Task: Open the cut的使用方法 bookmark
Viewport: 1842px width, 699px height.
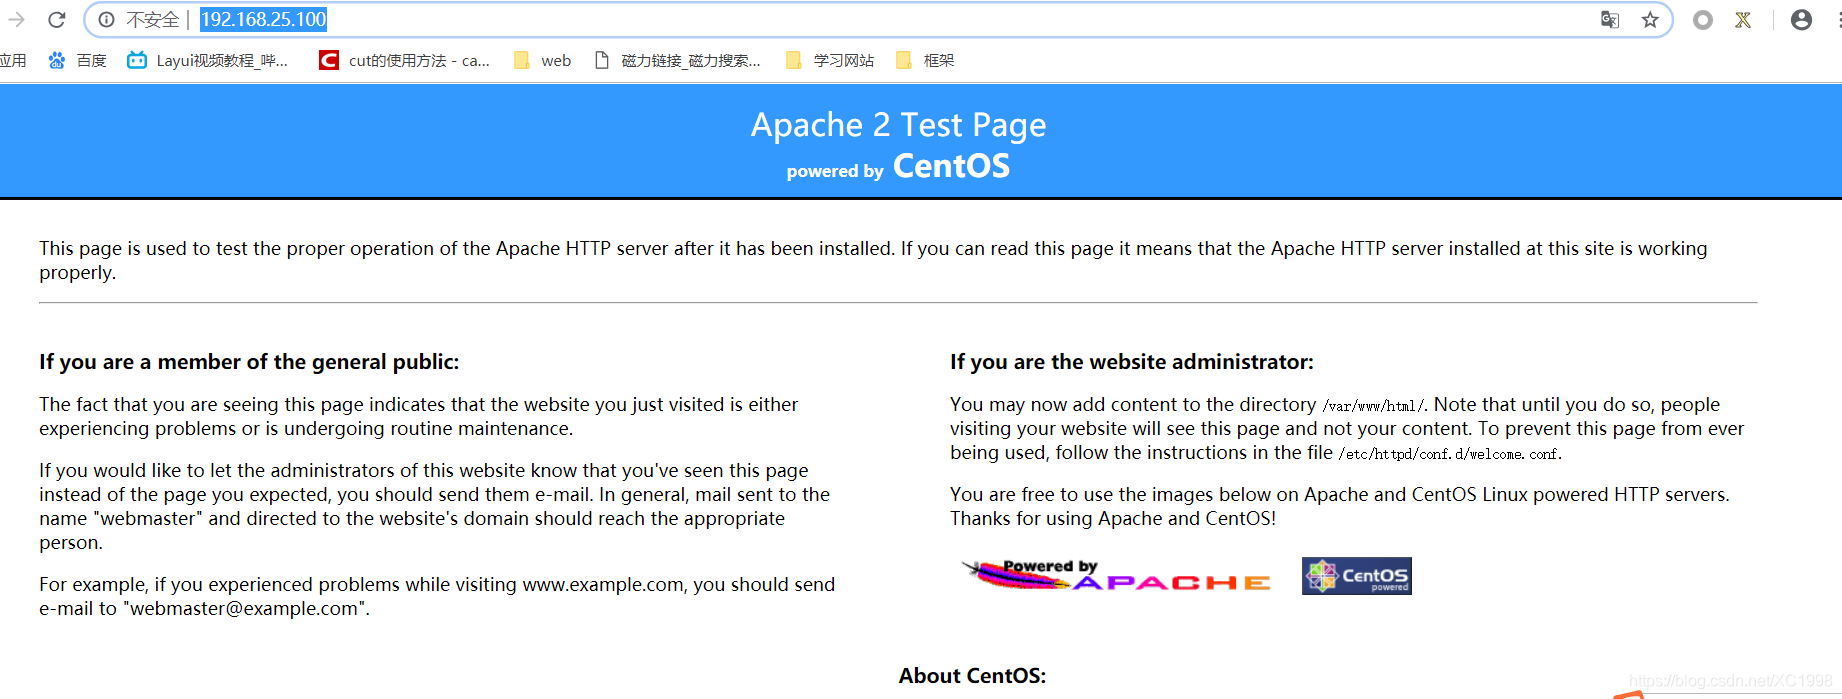Action: [x=405, y=60]
